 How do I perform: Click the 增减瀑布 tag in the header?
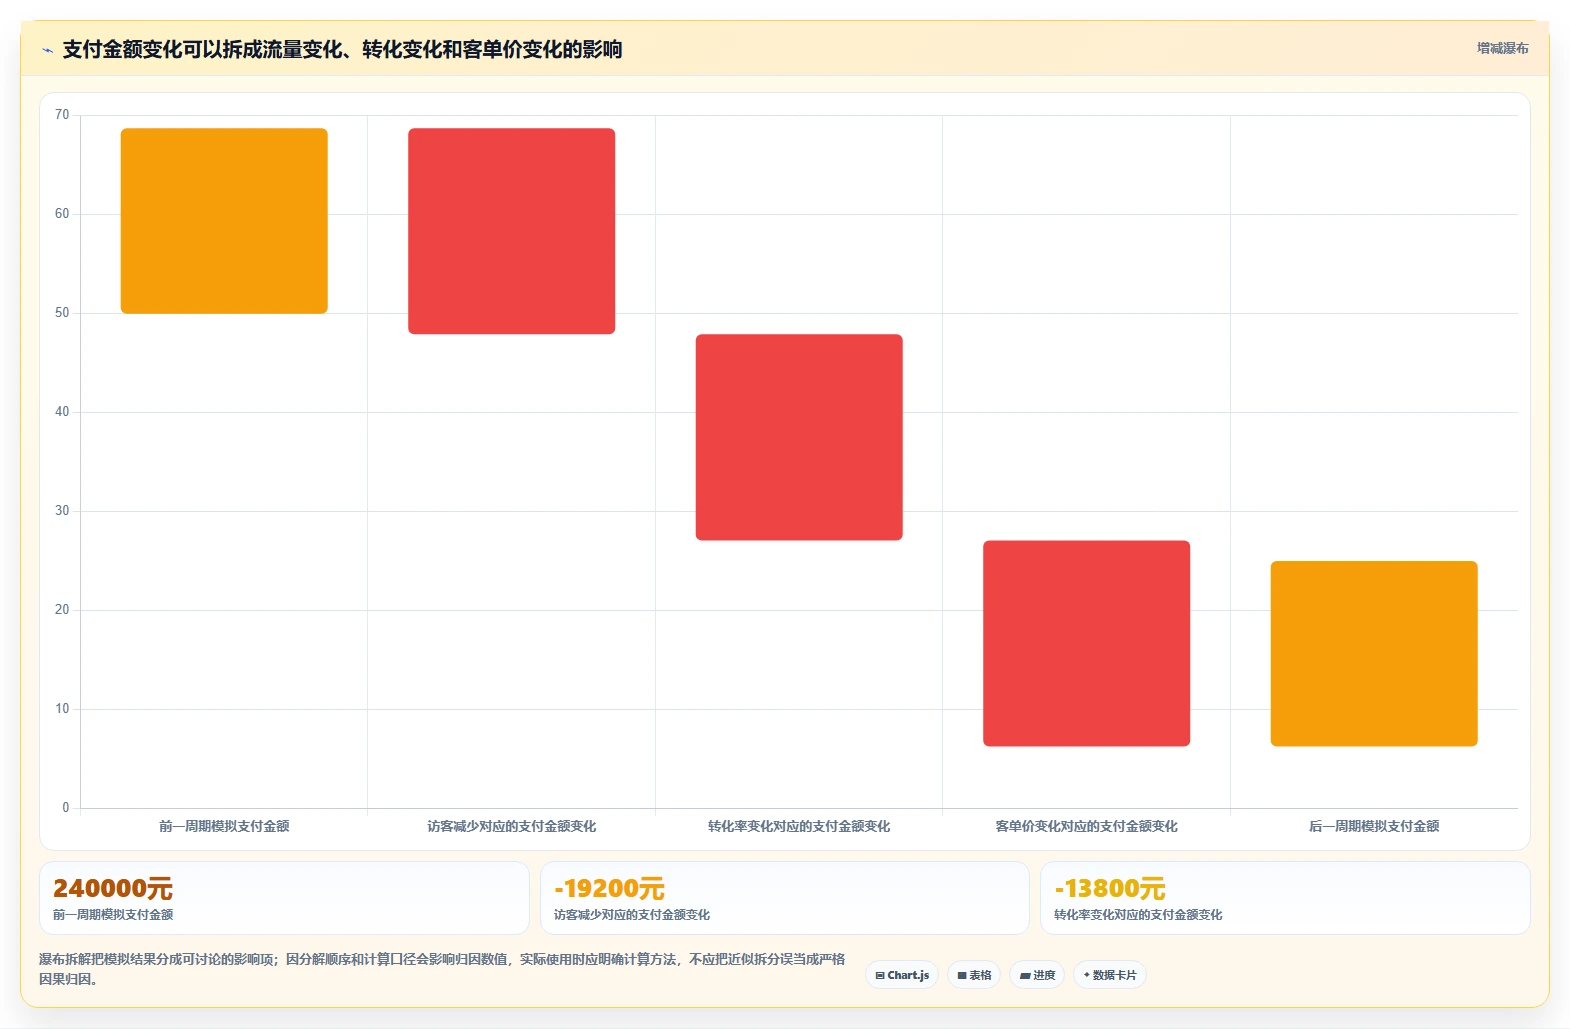pos(1502,48)
